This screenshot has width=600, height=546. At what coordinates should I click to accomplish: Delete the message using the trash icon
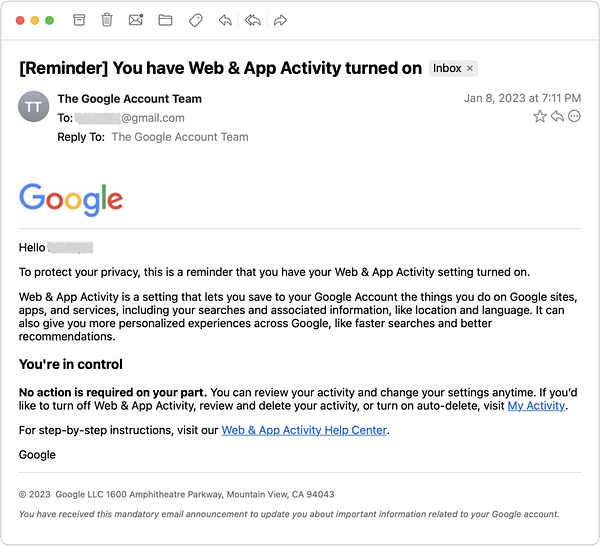coord(107,20)
